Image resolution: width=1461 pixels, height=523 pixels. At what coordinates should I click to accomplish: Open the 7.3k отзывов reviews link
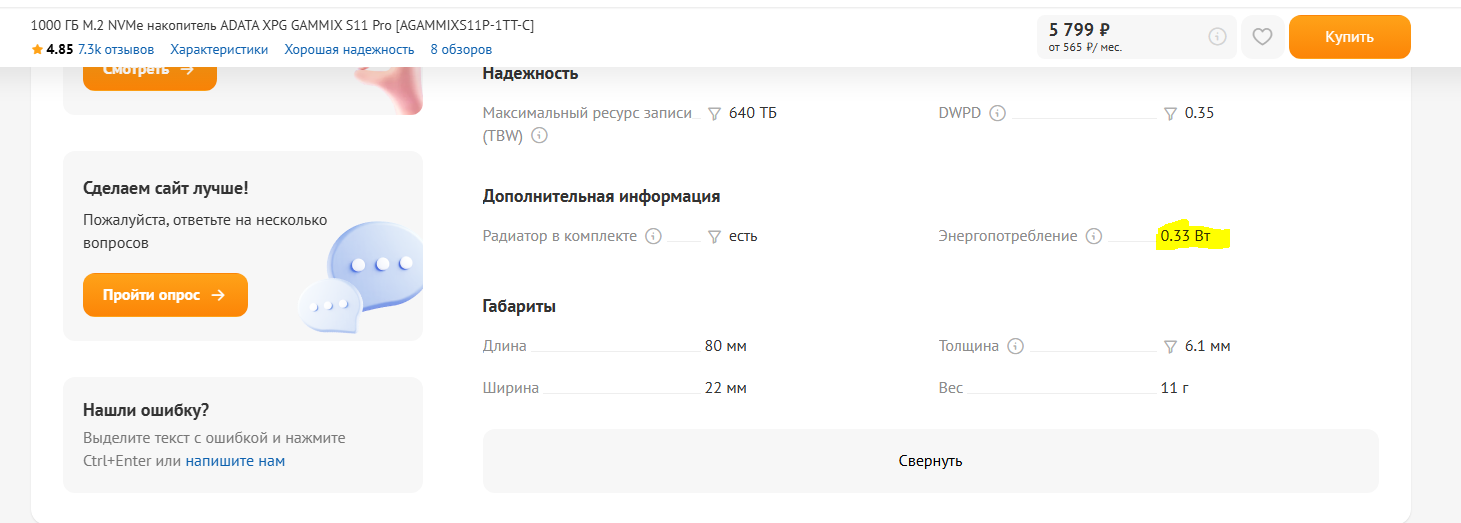116,49
